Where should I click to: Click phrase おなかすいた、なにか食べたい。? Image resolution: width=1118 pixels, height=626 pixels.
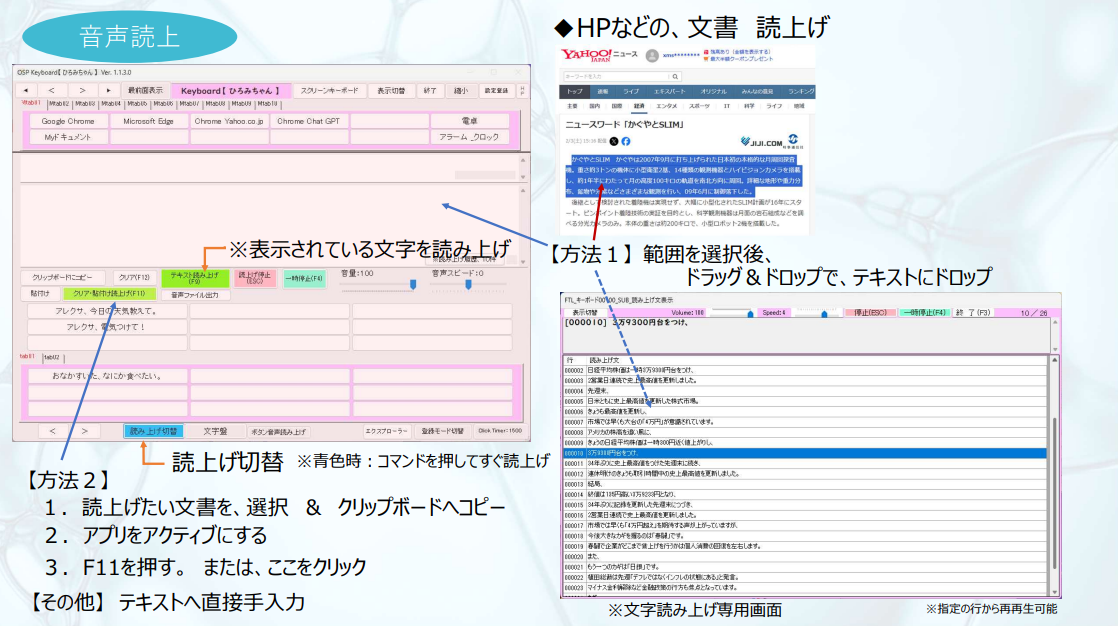pos(107,376)
